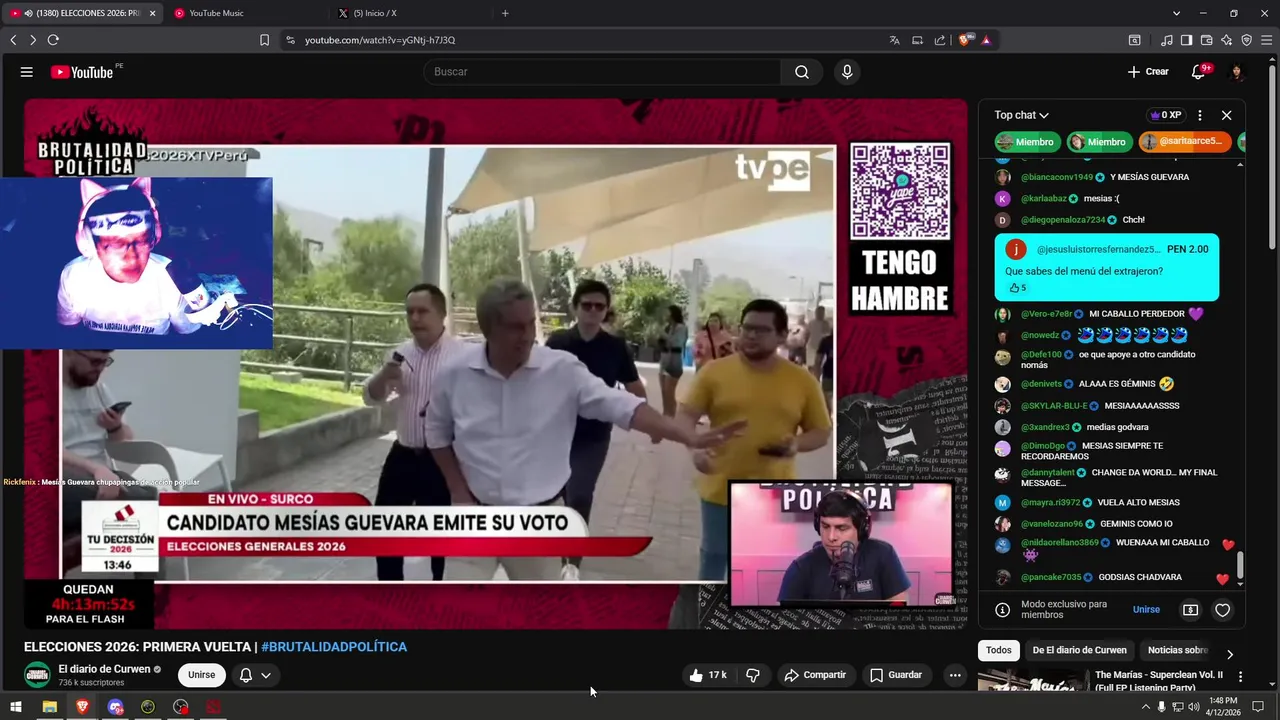Open the account avatar menu

1237,72
